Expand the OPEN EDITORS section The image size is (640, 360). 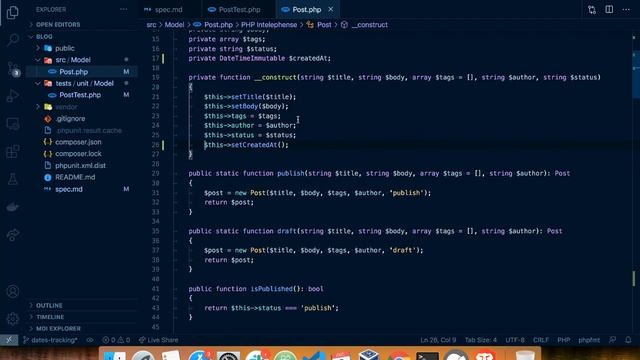[x=58, y=24]
